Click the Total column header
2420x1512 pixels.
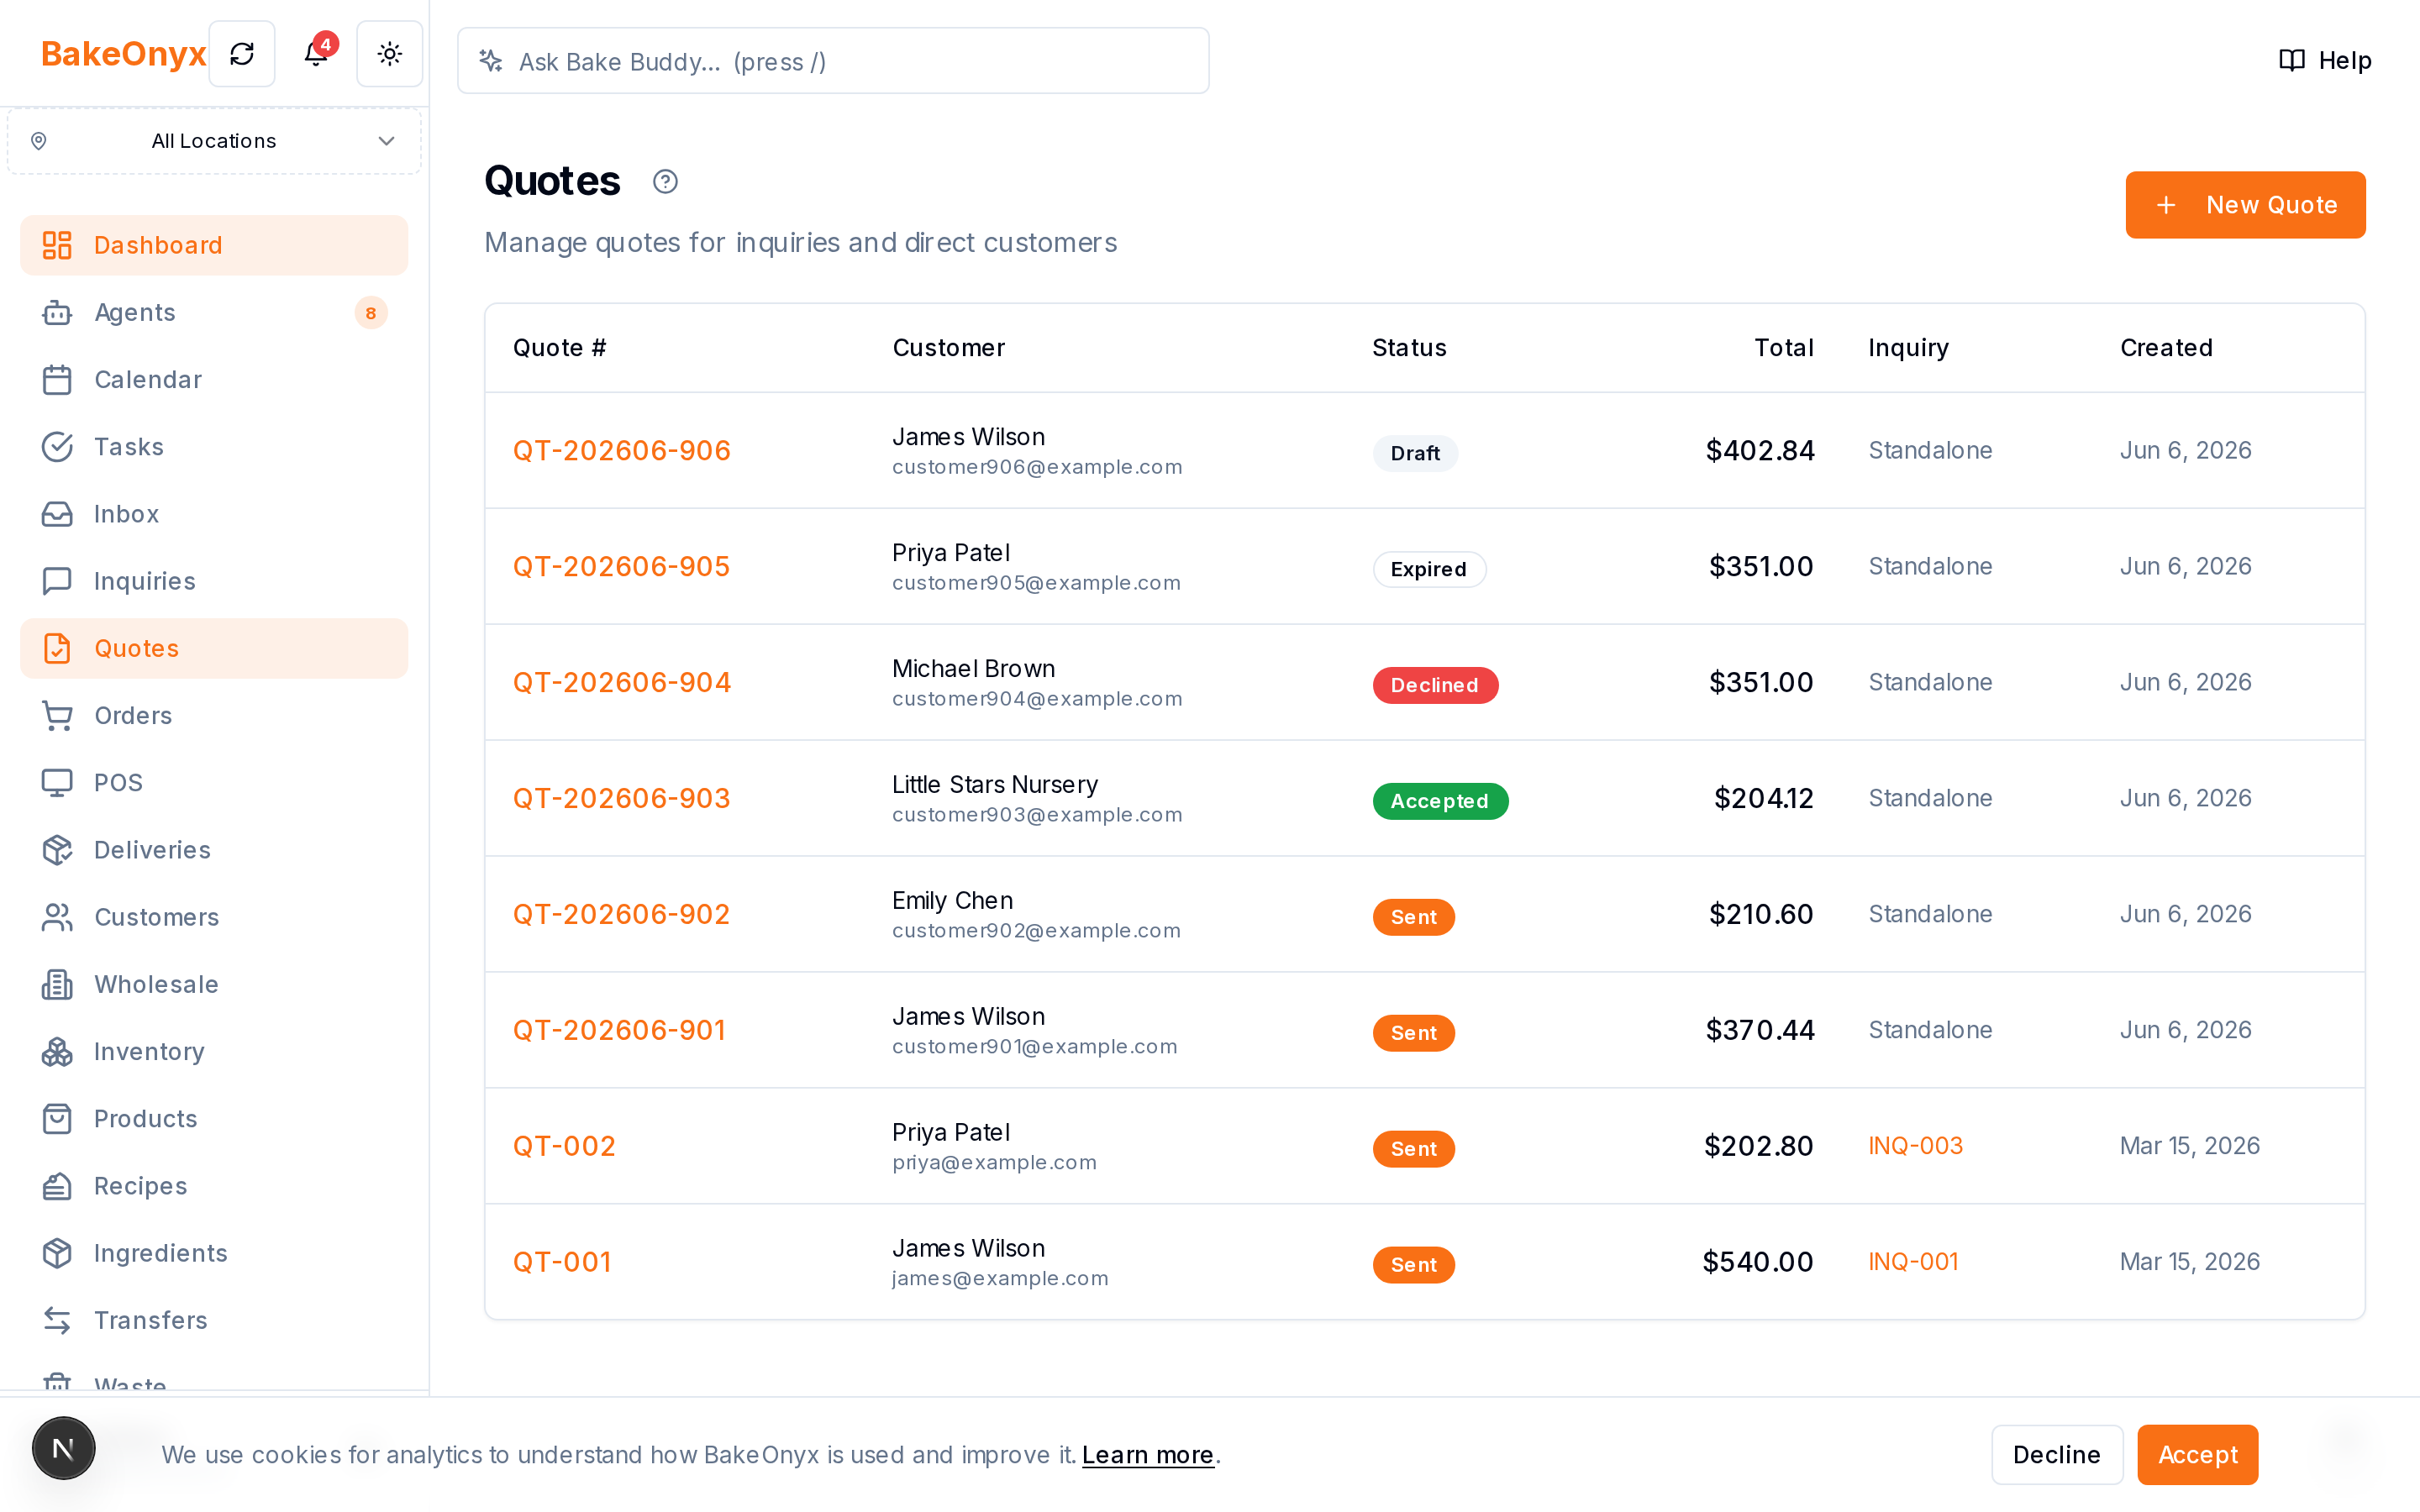coord(1783,348)
